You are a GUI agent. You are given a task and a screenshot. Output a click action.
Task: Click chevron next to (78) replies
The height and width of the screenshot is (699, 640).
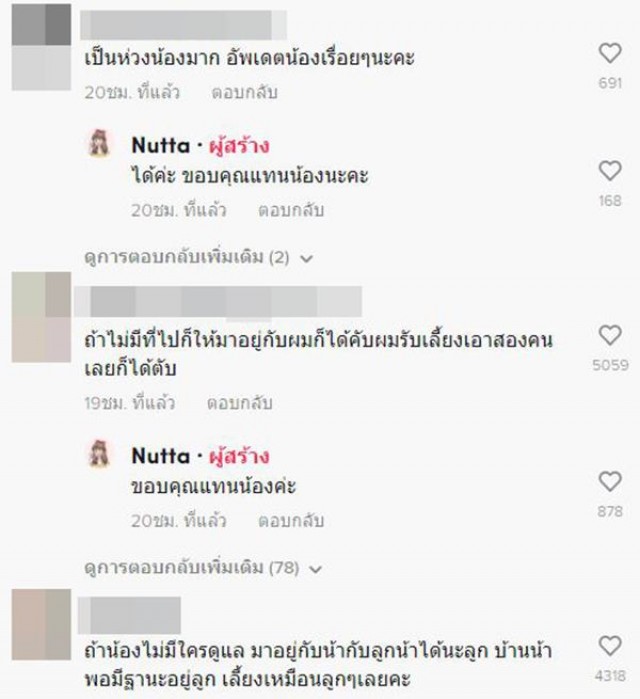pos(315,569)
